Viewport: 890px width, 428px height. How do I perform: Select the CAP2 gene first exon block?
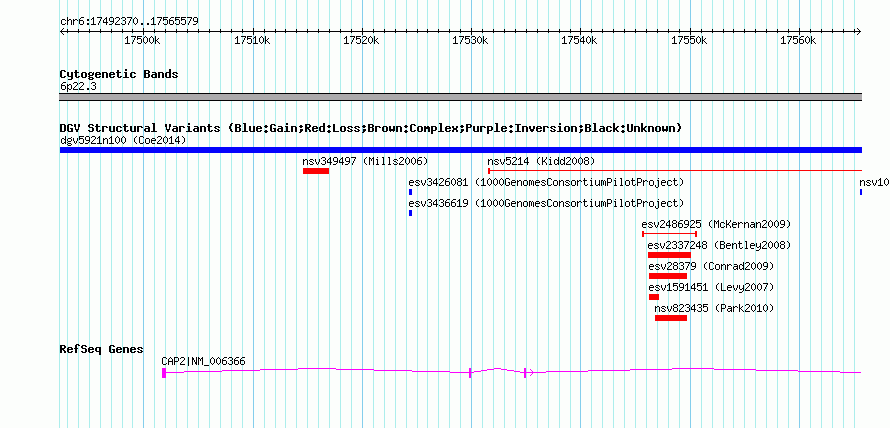(164, 372)
